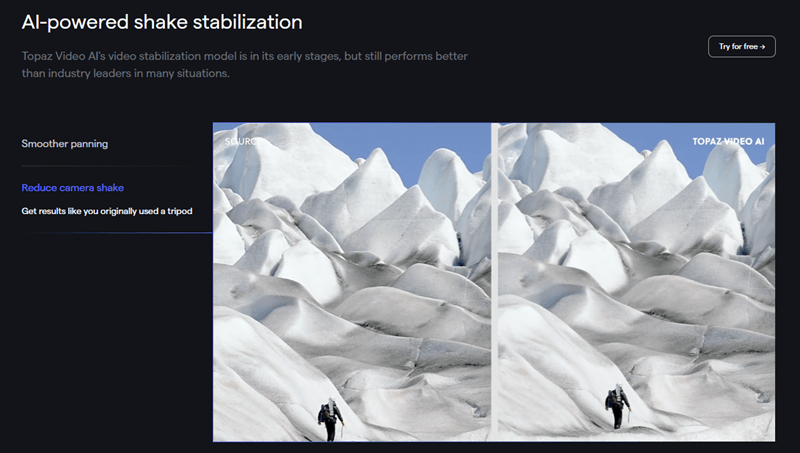Click the AI-powered shake stabilization heading
800x453 pixels.
pyautogui.click(x=162, y=22)
